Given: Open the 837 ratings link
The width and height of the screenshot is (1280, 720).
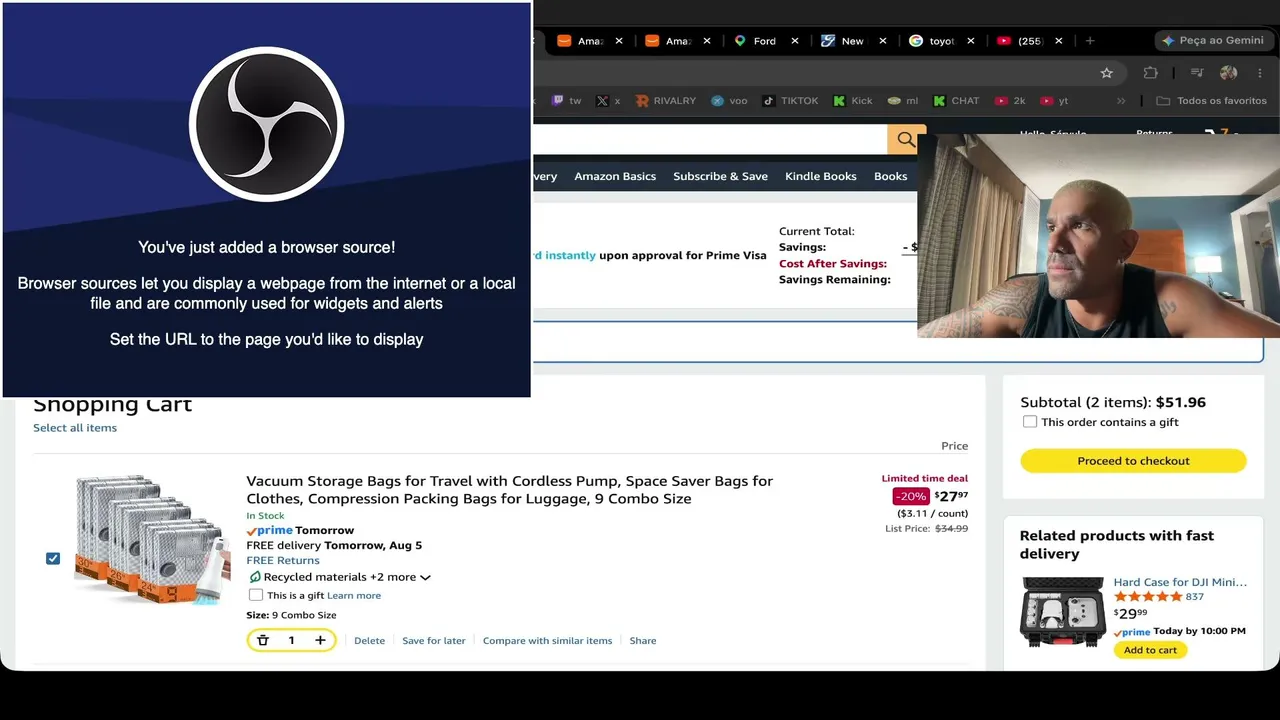Looking at the screenshot, I should pyautogui.click(x=1194, y=597).
